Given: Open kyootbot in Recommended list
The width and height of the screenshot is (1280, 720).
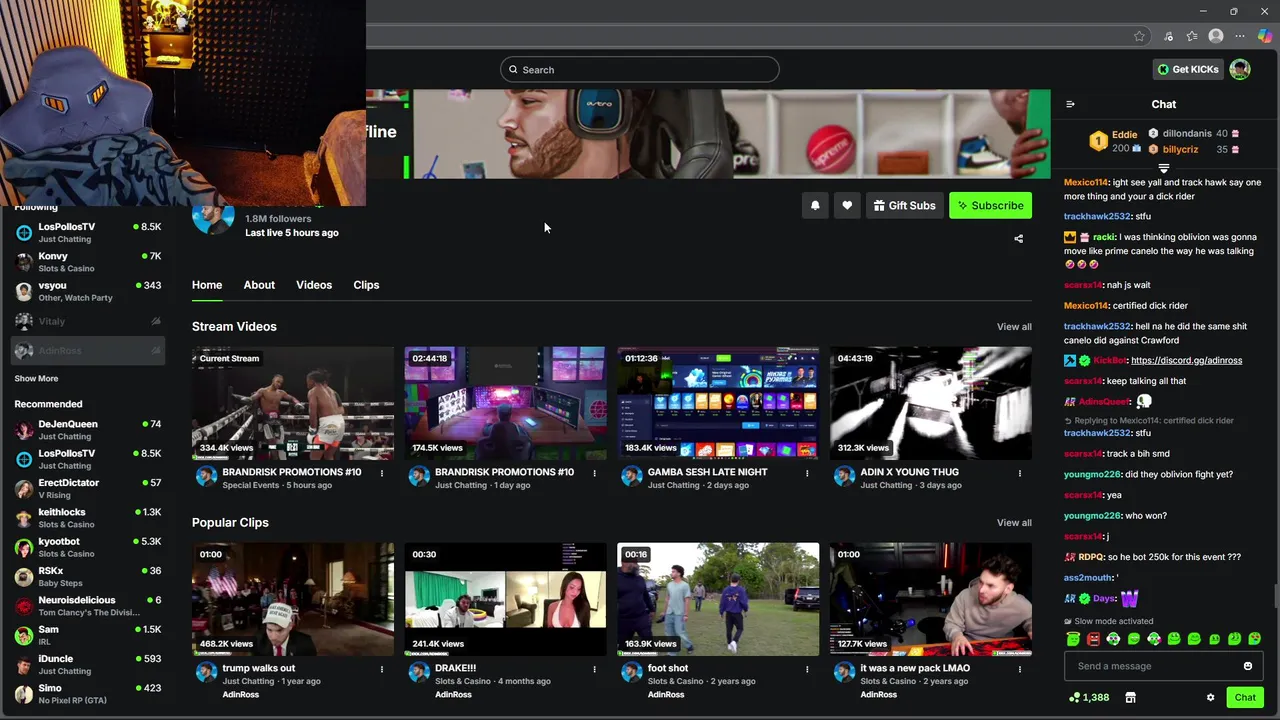Looking at the screenshot, I should tap(88, 547).
